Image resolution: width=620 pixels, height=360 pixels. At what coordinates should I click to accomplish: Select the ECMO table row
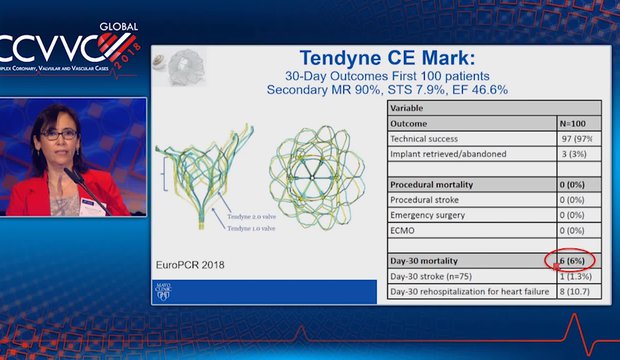494,231
